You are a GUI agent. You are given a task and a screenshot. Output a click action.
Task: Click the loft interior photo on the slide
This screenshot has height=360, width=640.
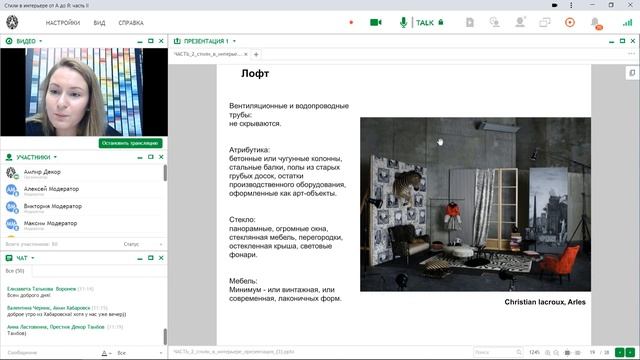(475, 204)
